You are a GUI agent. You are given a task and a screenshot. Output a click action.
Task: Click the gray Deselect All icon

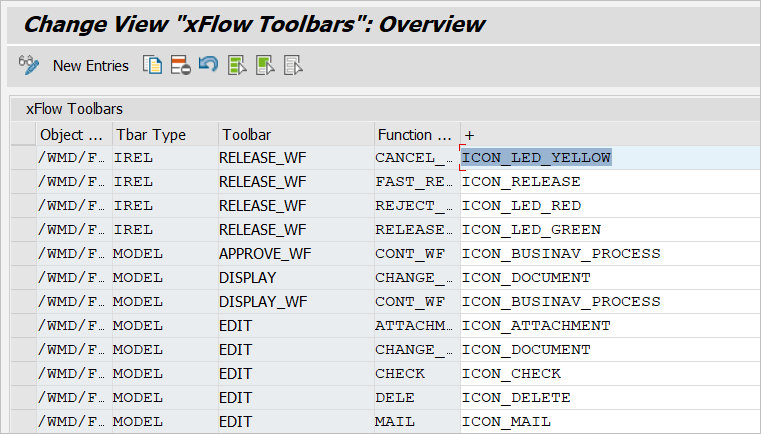coord(293,66)
